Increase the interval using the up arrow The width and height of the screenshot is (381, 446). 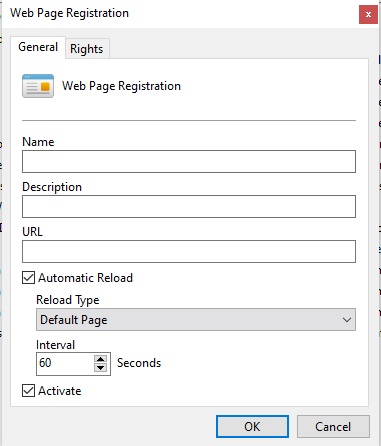click(100, 359)
